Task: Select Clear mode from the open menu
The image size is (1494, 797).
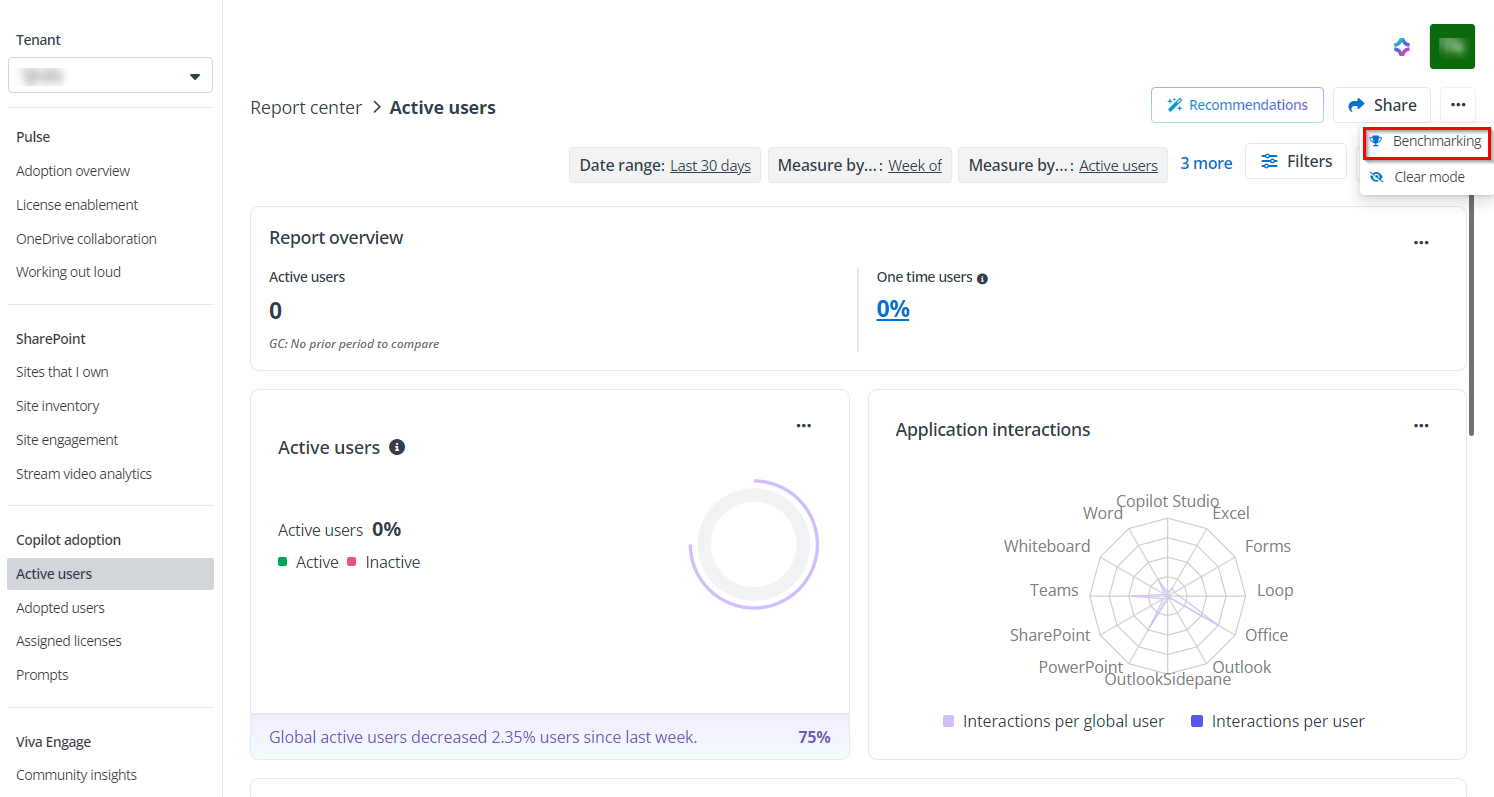Action: point(1428,176)
